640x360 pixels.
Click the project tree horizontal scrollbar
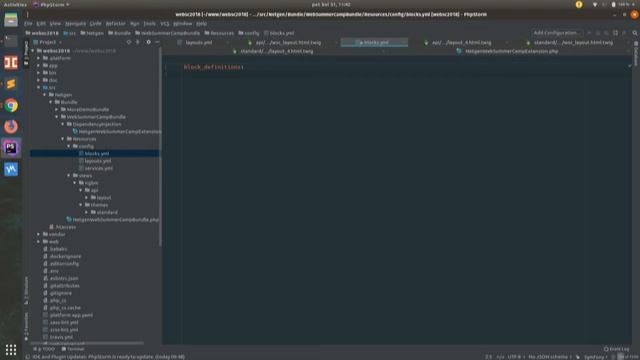click(88, 343)
